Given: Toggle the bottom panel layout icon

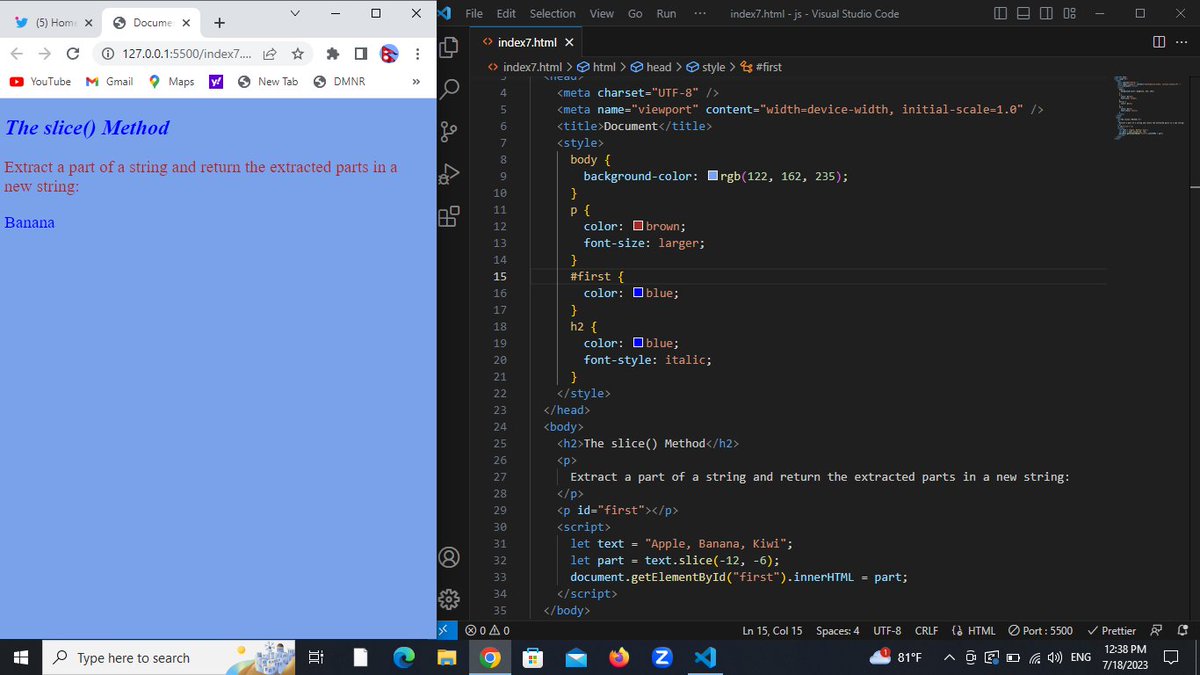Looking at the screenshot, I should coord(1024,14).
